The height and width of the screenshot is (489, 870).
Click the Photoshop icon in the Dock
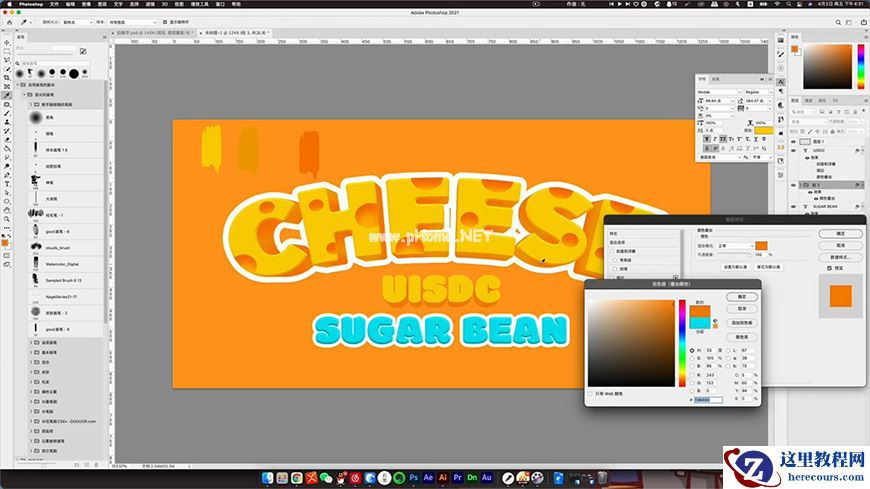pyautogui.click(x=412, y=477)
